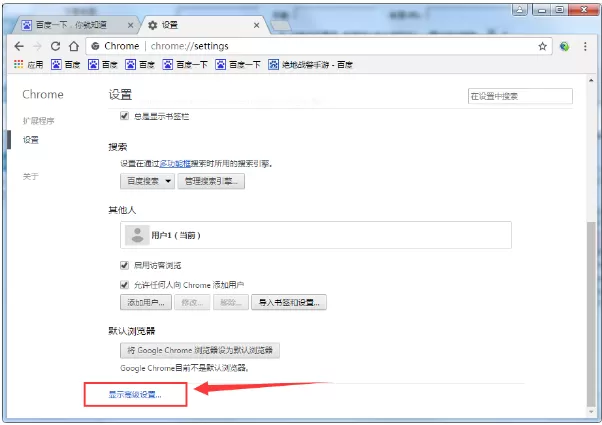Select the 设置 tab
This screenshot has height=425, width=602.
pos(203,25)
